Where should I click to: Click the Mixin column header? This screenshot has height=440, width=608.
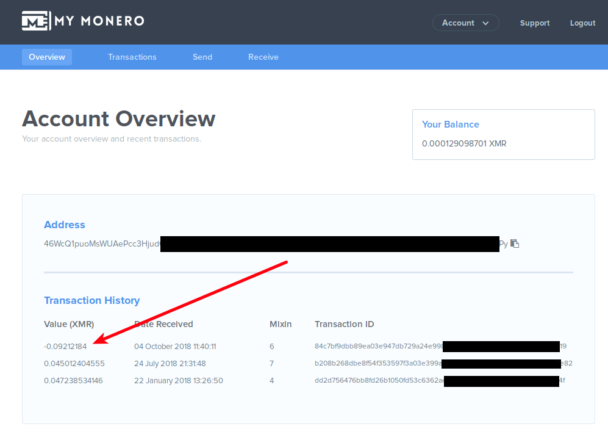pos(280,324)
